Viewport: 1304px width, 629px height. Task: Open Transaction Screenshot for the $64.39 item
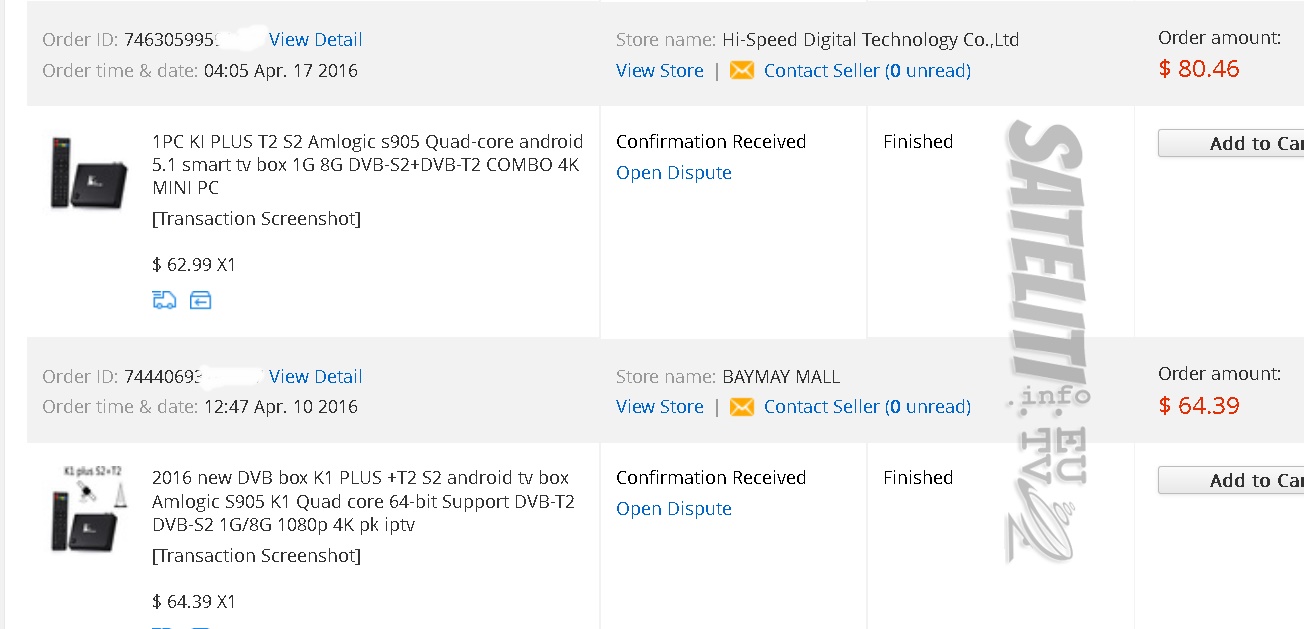click(256, 556)
